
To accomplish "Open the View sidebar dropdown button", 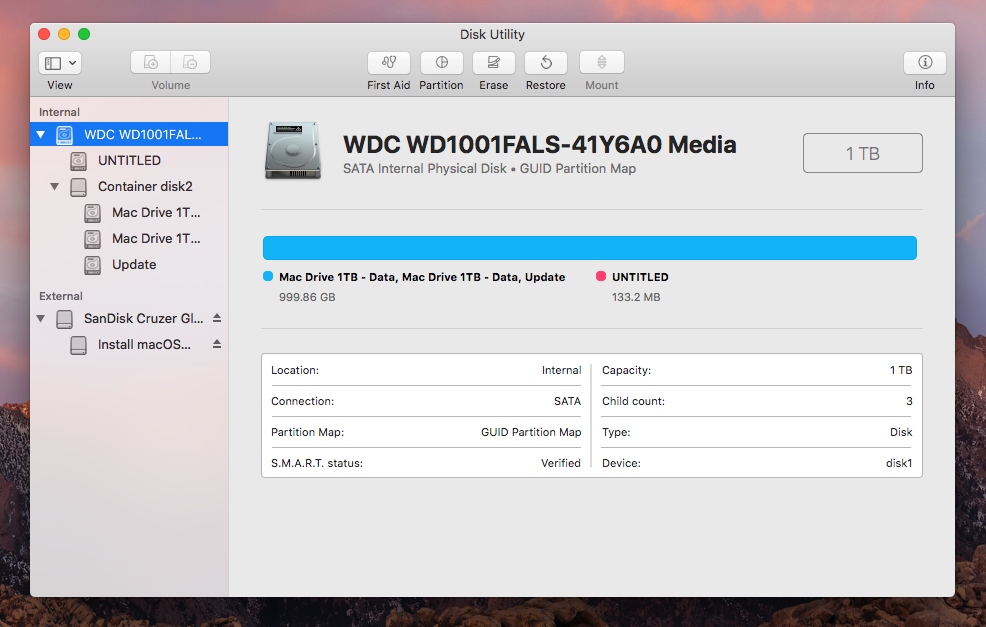I will click(60, 63).
